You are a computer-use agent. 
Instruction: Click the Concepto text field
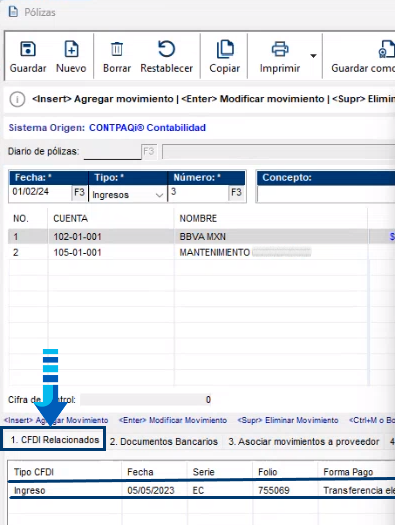326,194
